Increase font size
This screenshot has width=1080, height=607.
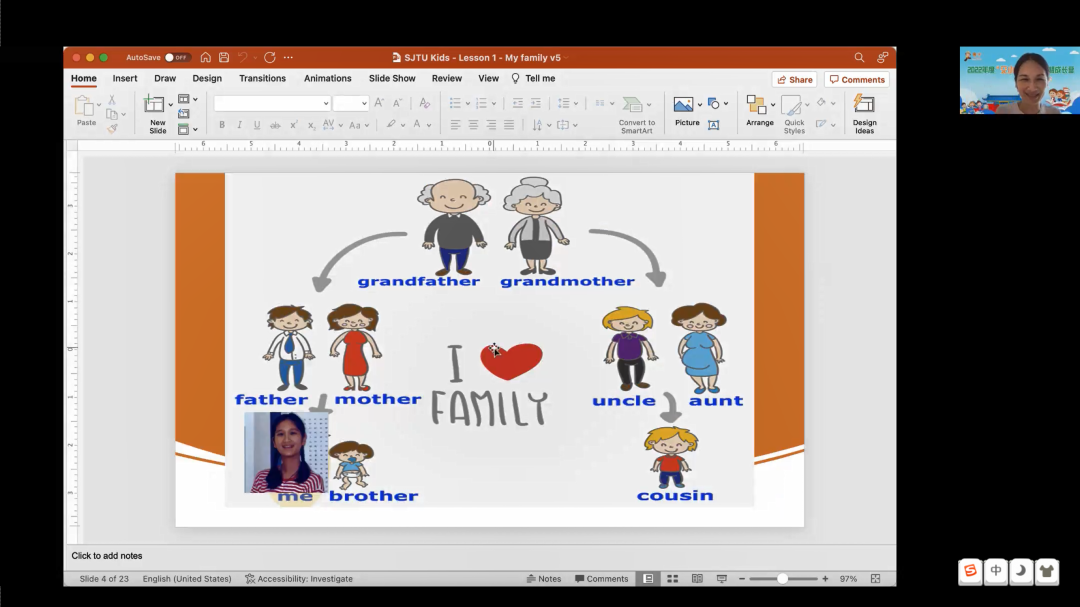pos(379,103)
